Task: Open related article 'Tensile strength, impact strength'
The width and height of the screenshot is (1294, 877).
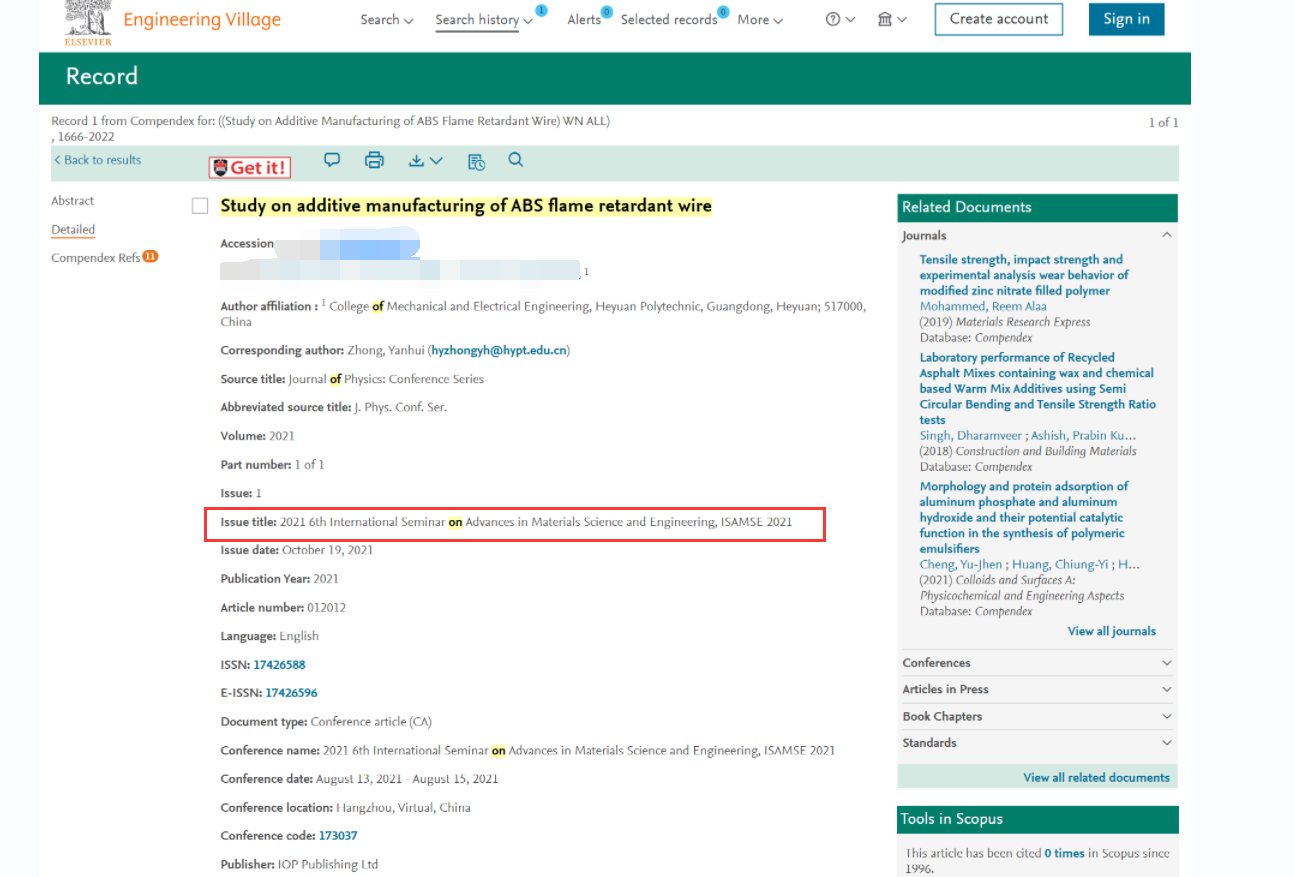Action: (1024, 275)
